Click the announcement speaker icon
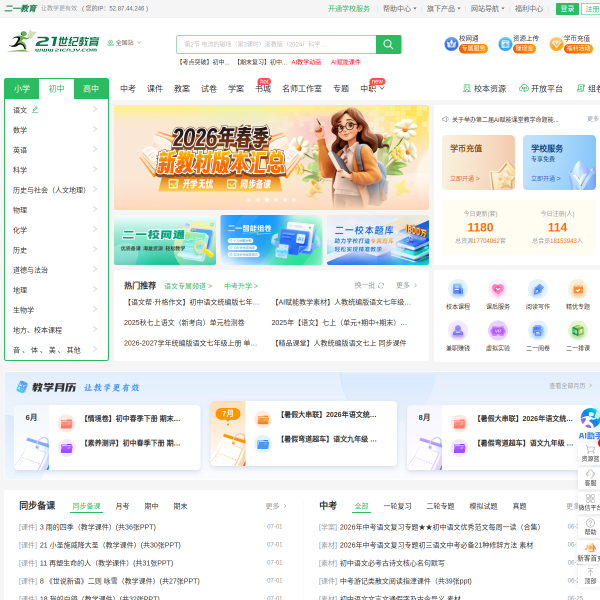 point(445,119)
